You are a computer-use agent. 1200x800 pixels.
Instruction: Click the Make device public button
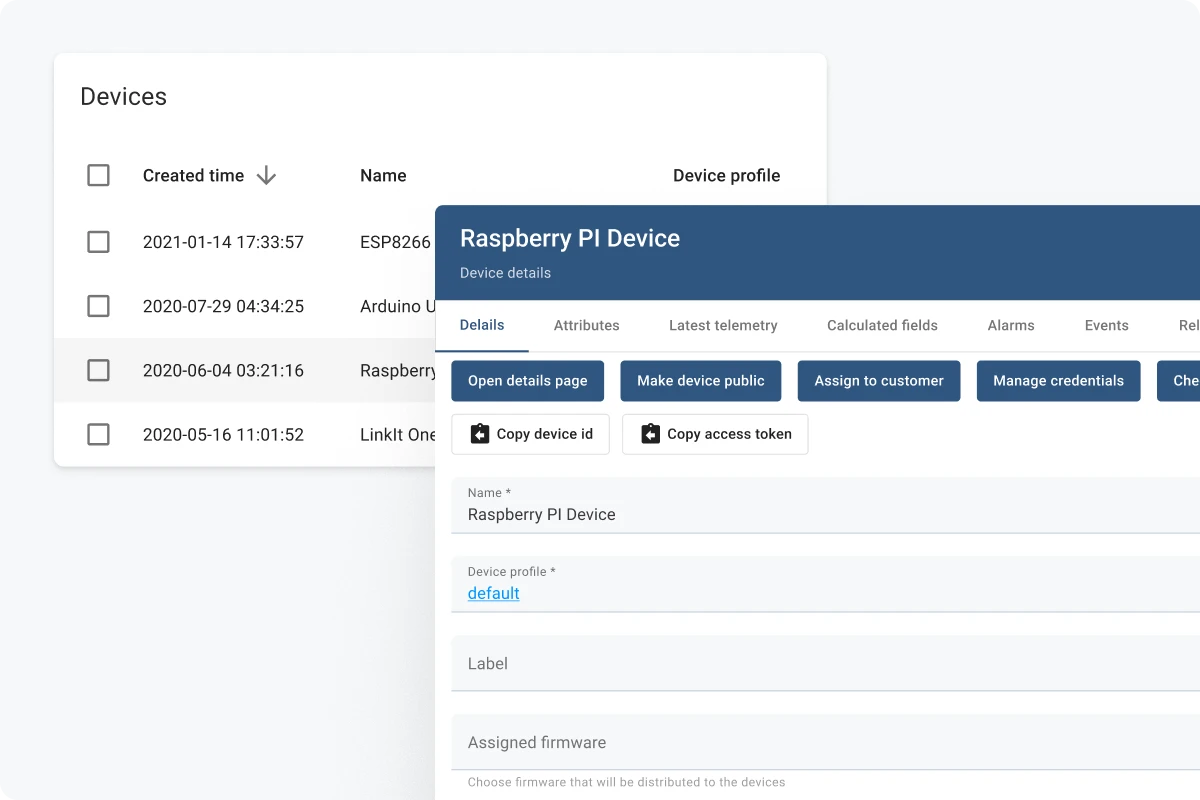(x=700, y=381)
